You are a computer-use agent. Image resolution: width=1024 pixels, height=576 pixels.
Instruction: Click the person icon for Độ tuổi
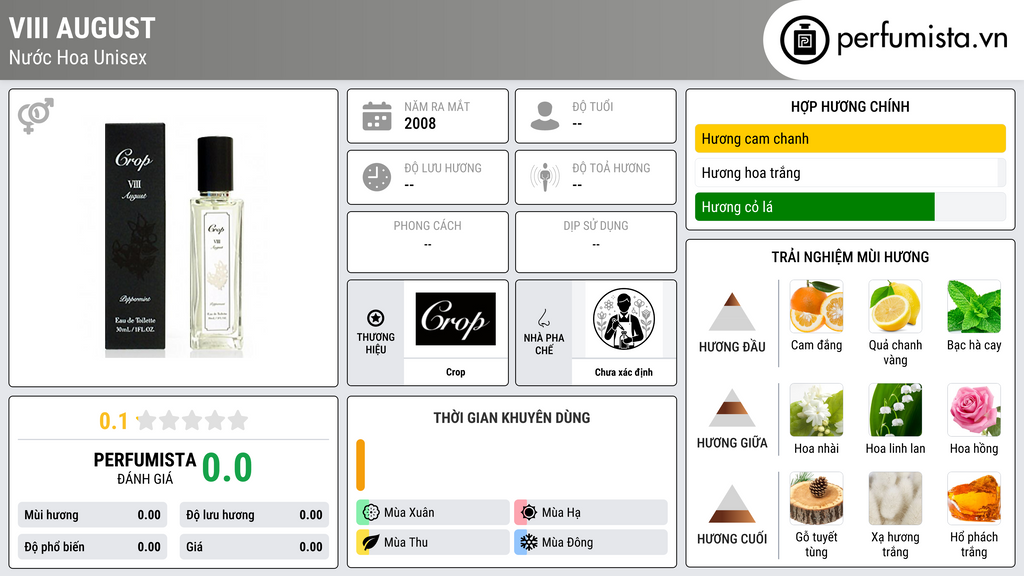click(x=545, y=116)
